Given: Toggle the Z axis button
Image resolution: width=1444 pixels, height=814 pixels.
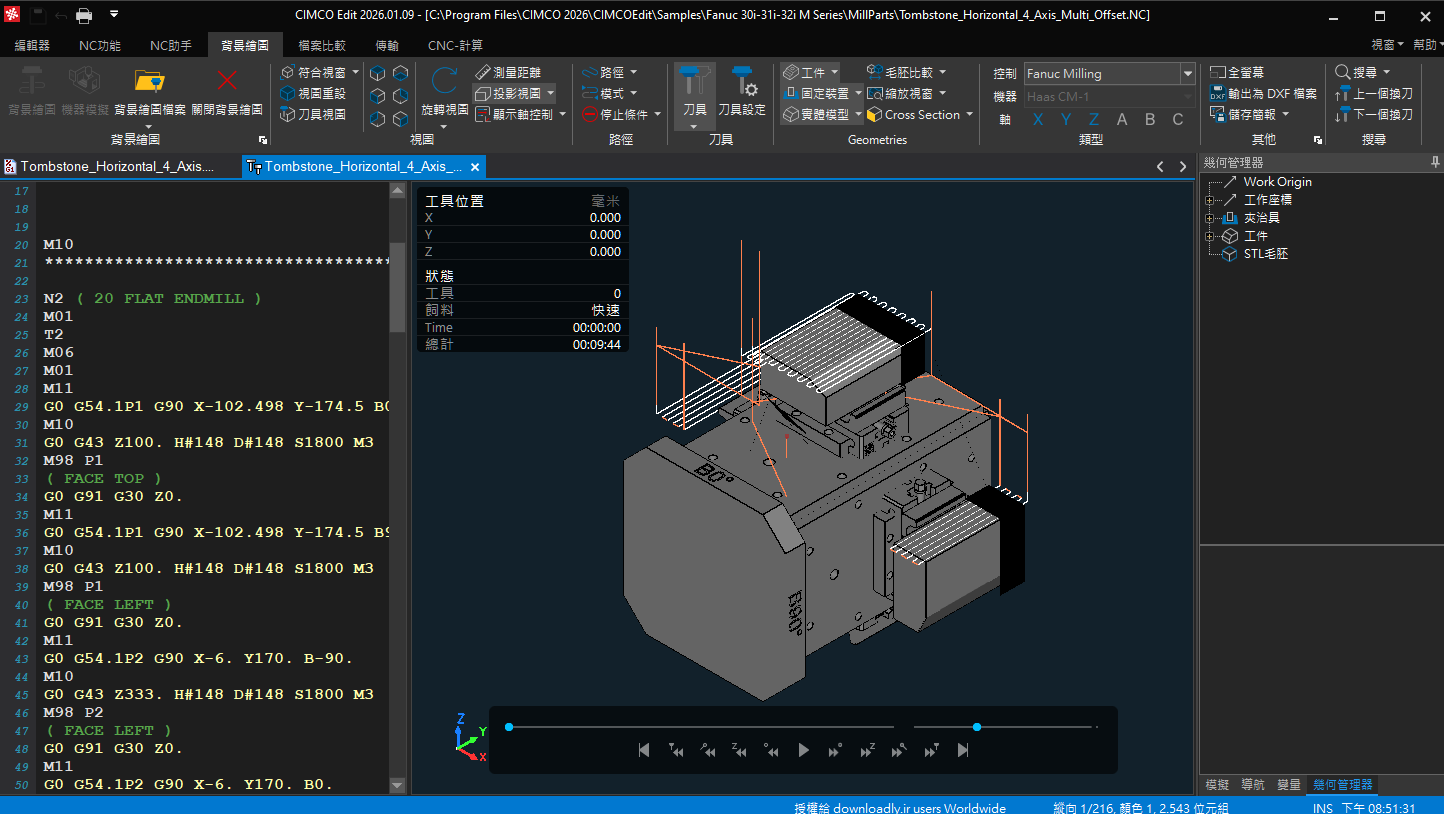Looking at the screenshot, I should click(1094, 119).
